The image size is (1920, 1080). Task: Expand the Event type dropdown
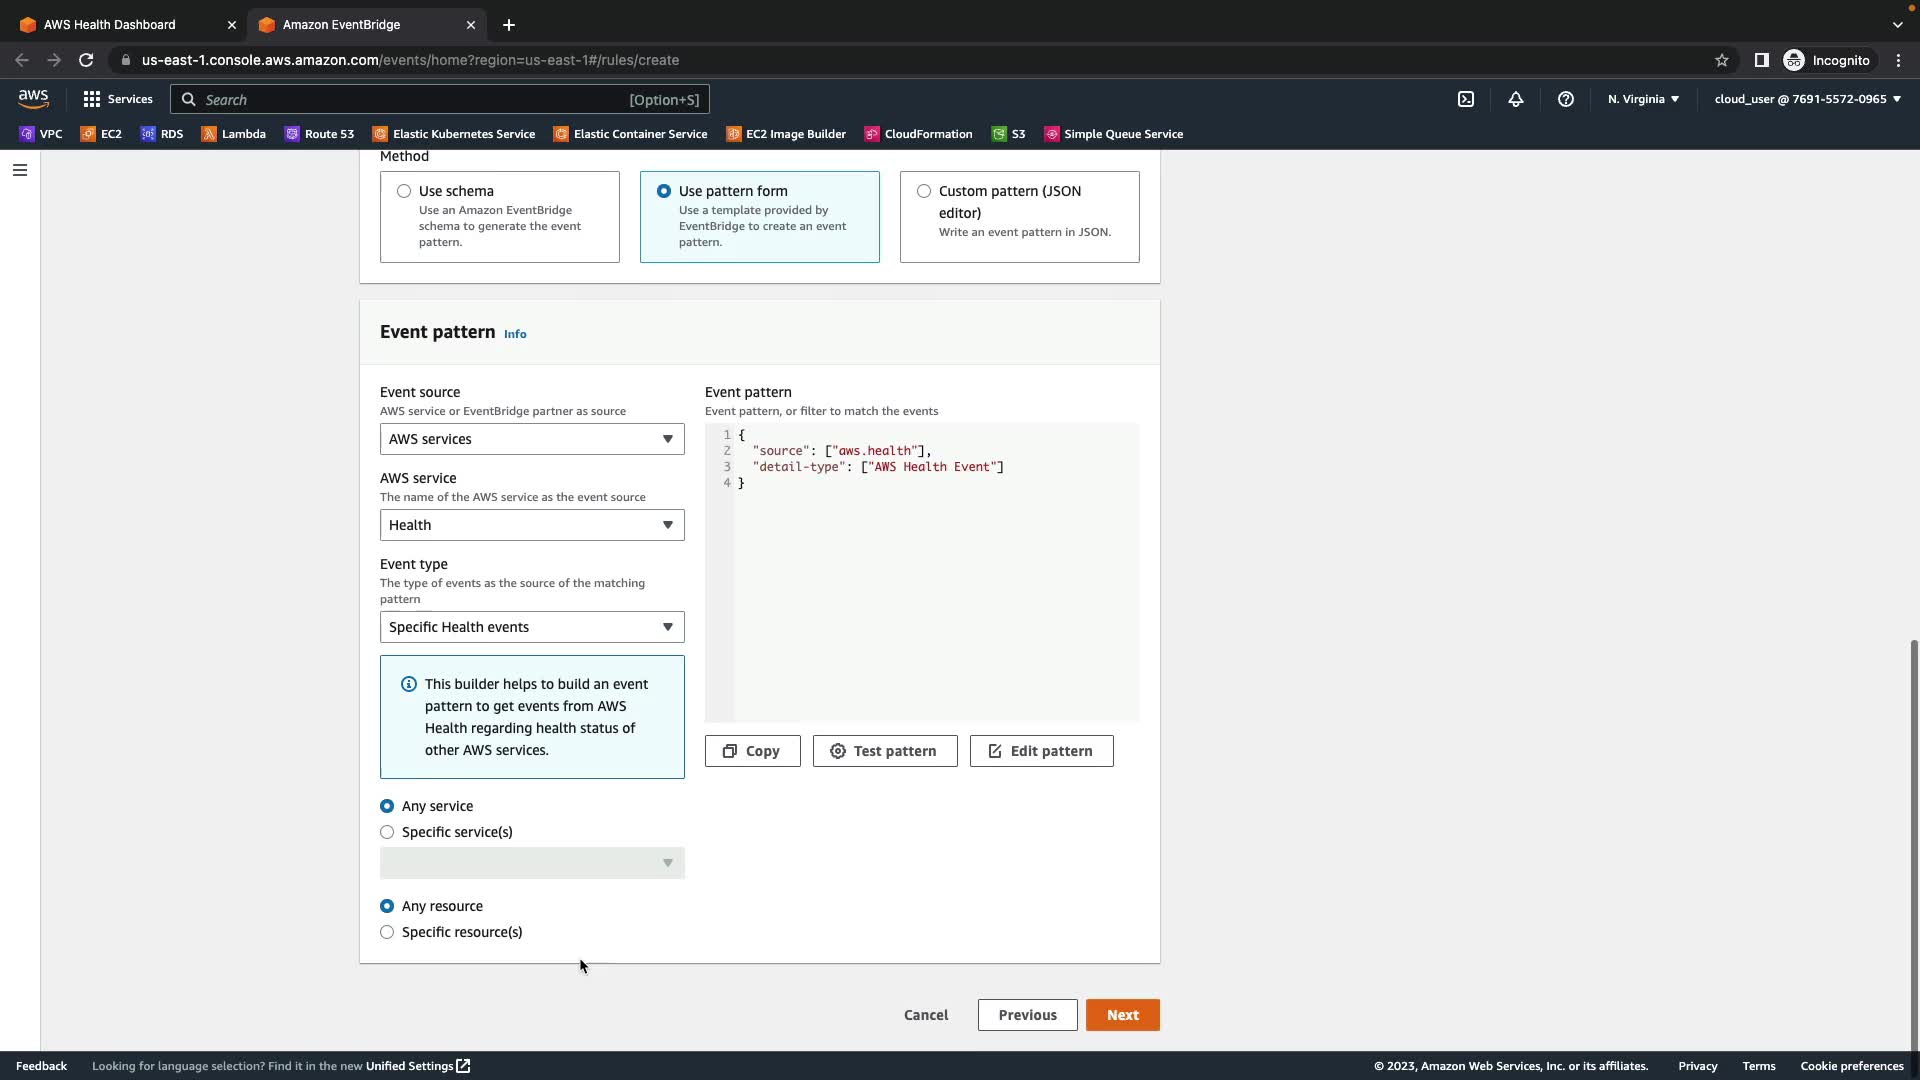pyautogui.click(x=532, y=627)
